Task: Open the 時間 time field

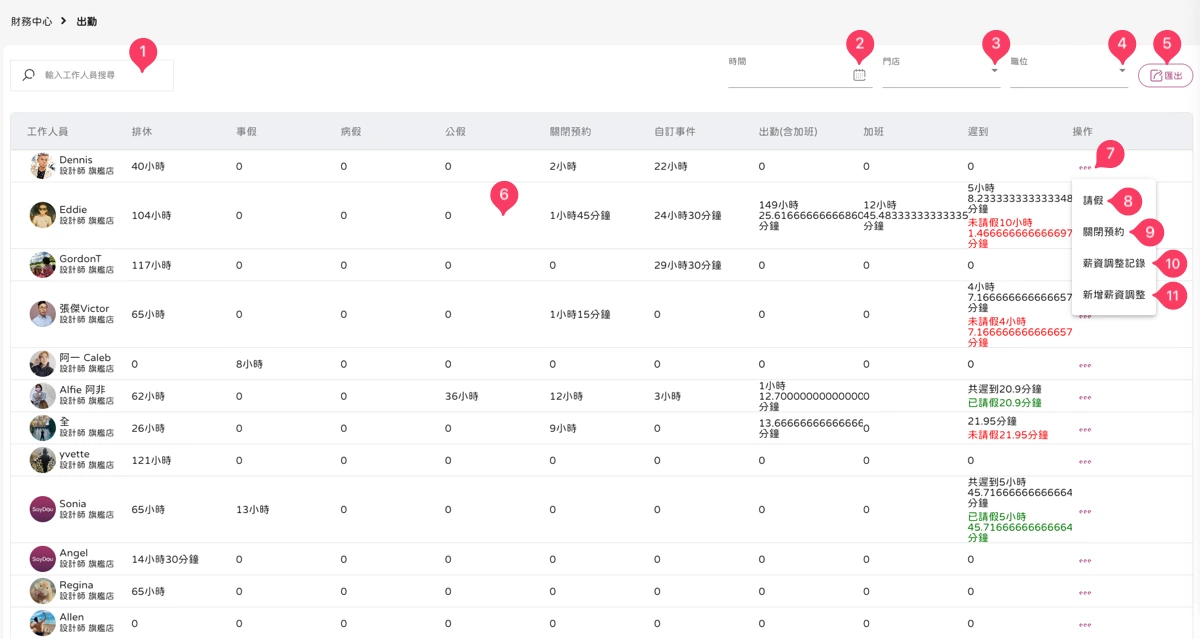Action: click(800, 69)
